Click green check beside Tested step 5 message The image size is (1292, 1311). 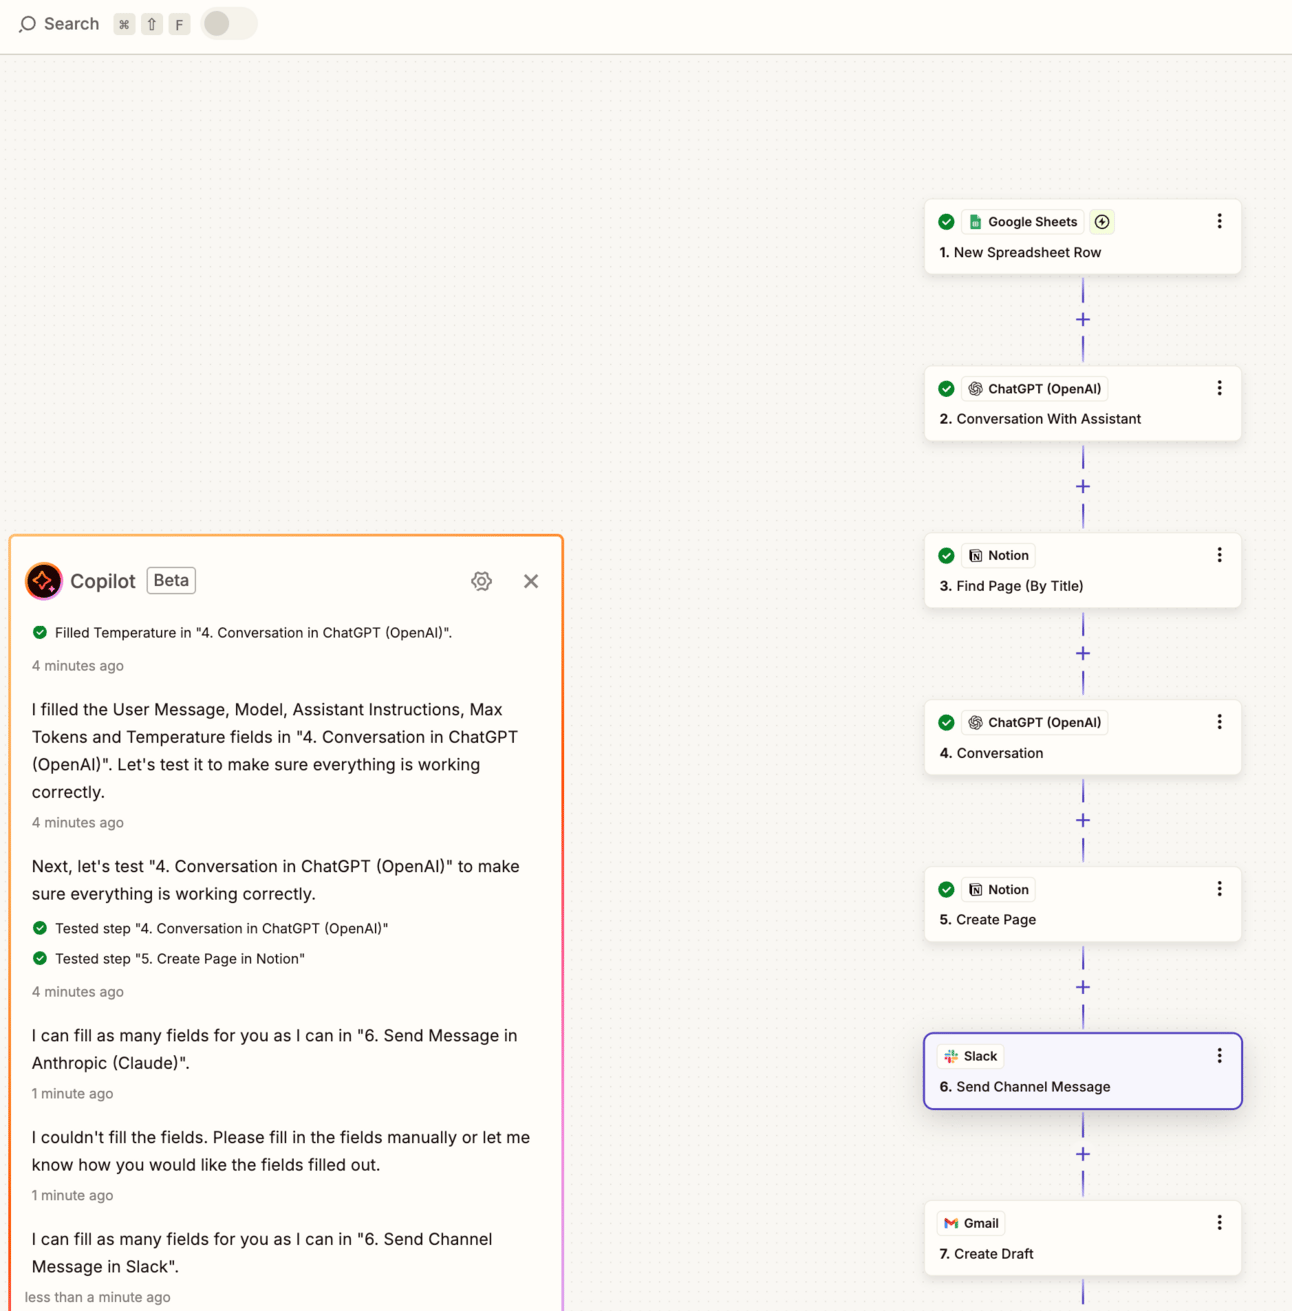click(40, 959)
